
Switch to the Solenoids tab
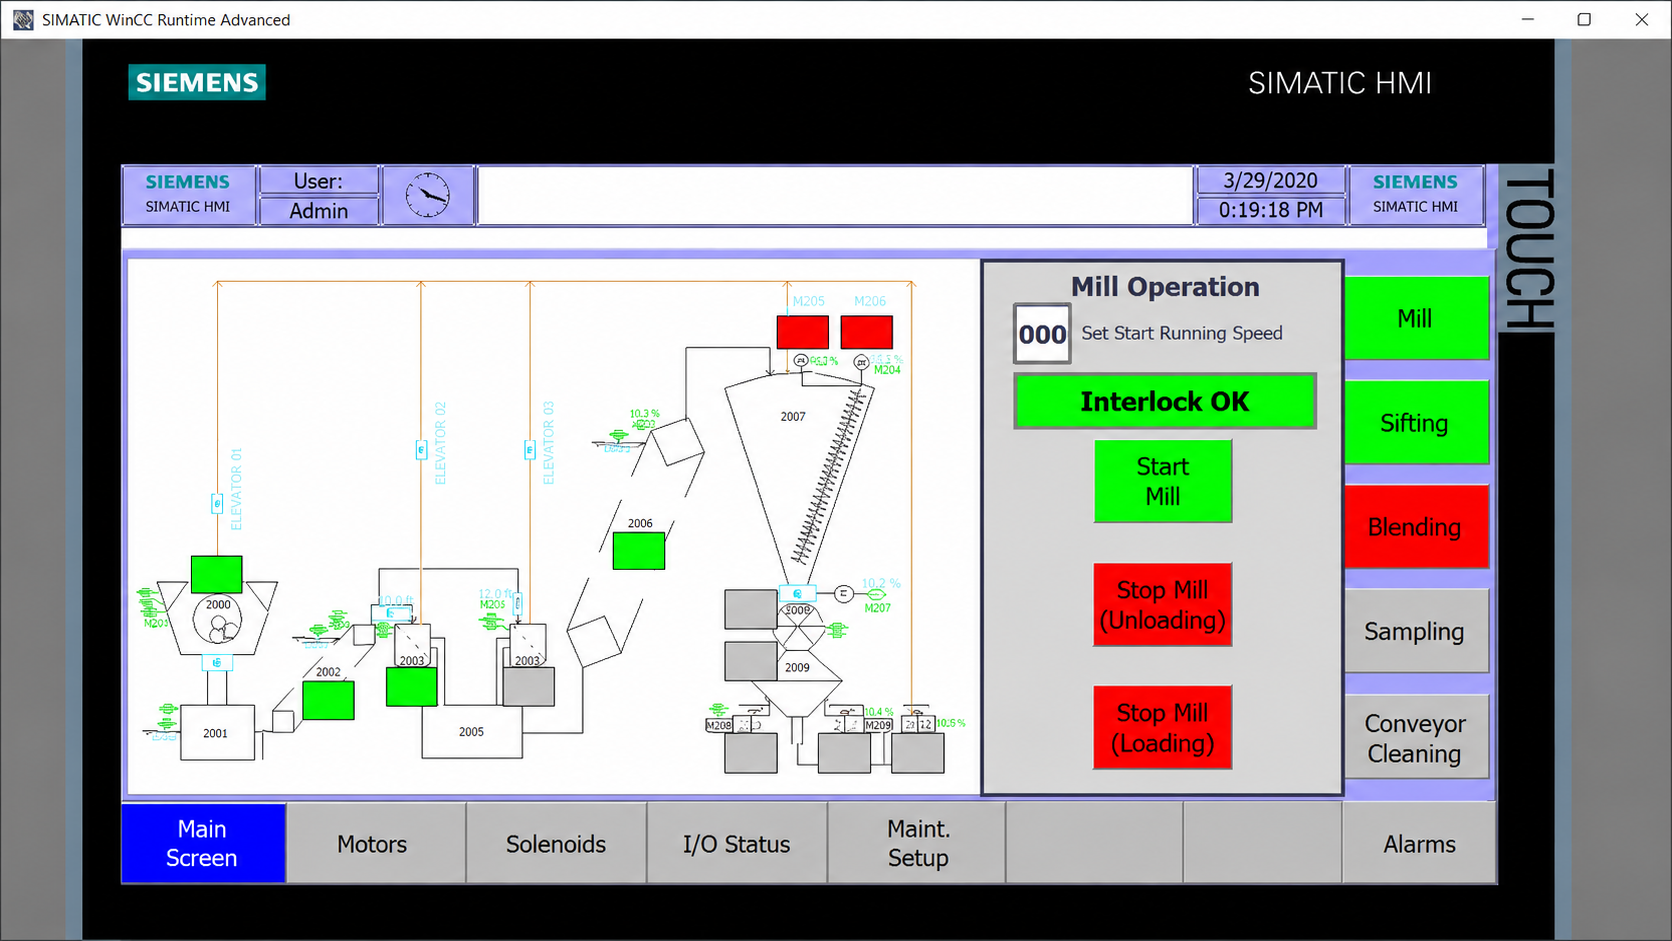(x=556, y=843)
